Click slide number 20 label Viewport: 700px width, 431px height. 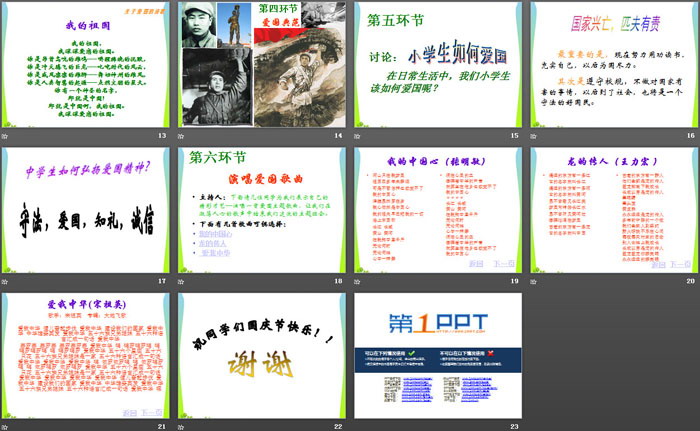691,281
